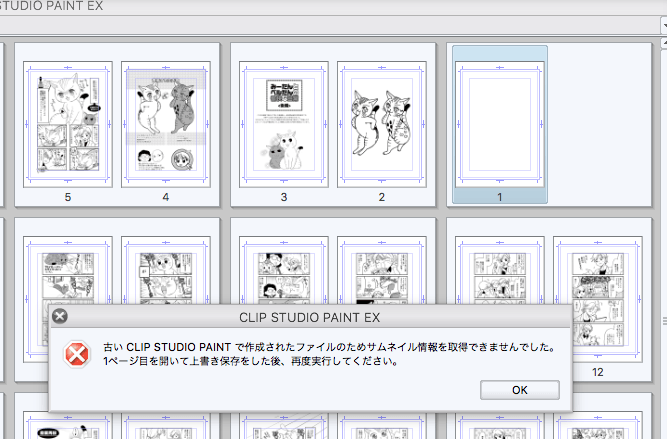Click the error message starting with 古い CLIP STUDIO PAINT
The width and height of the screenshot is (667, 439).
point(330,347)
